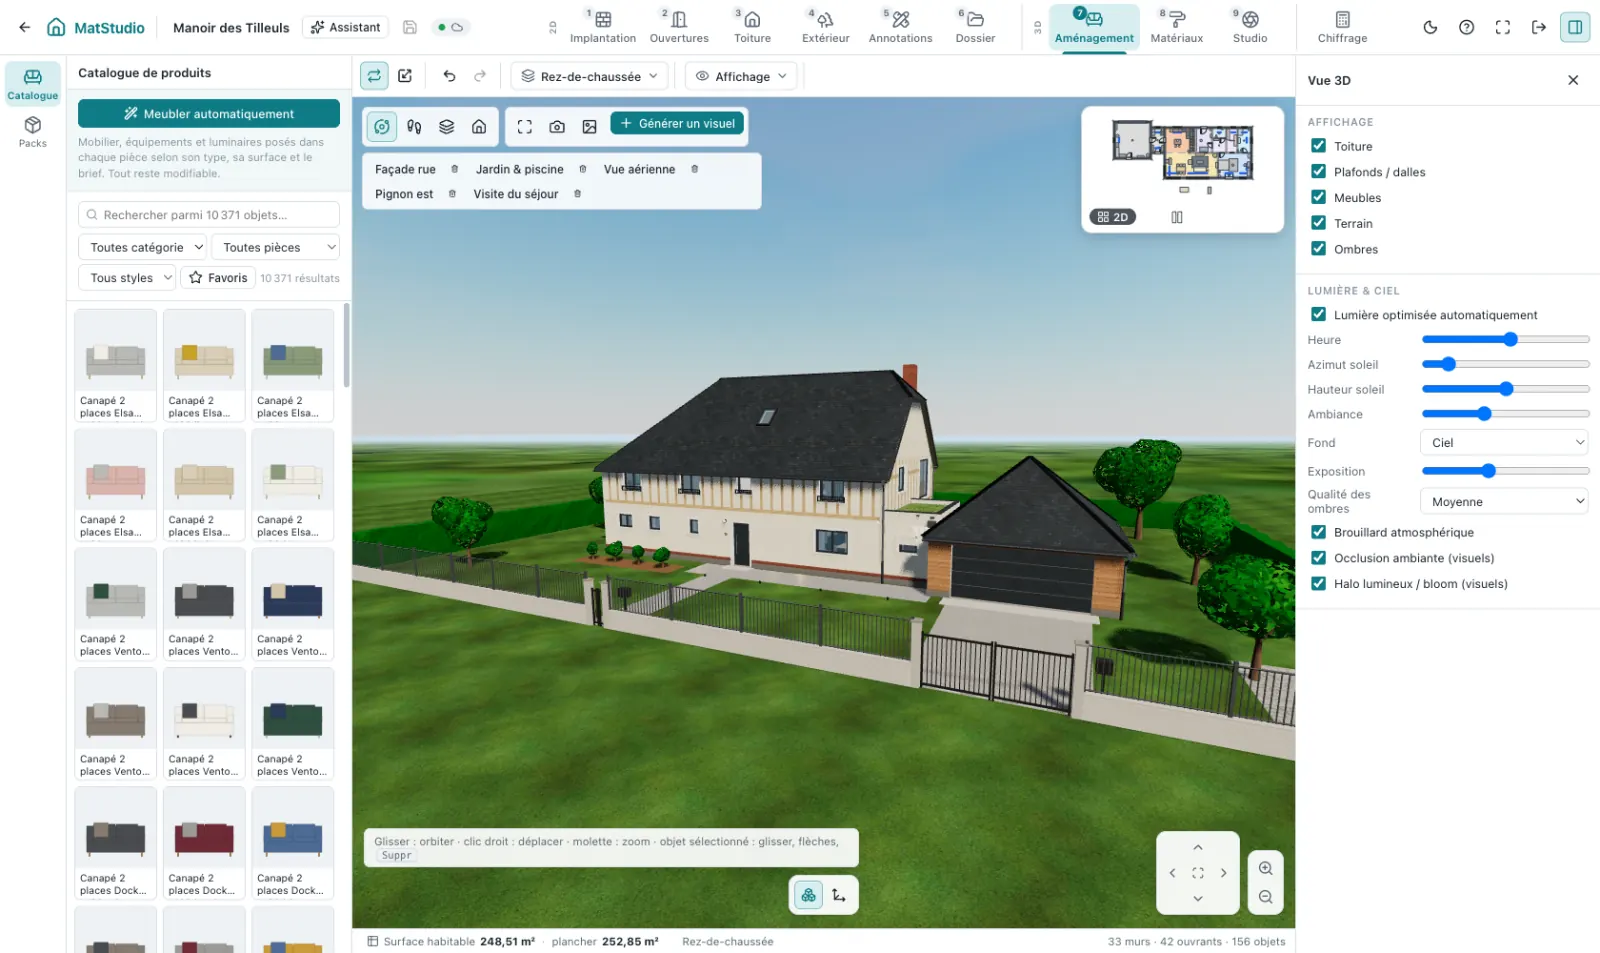Expand the Affichage dropdown
This screenshot has width=1600, height=953.
[742, 76]
